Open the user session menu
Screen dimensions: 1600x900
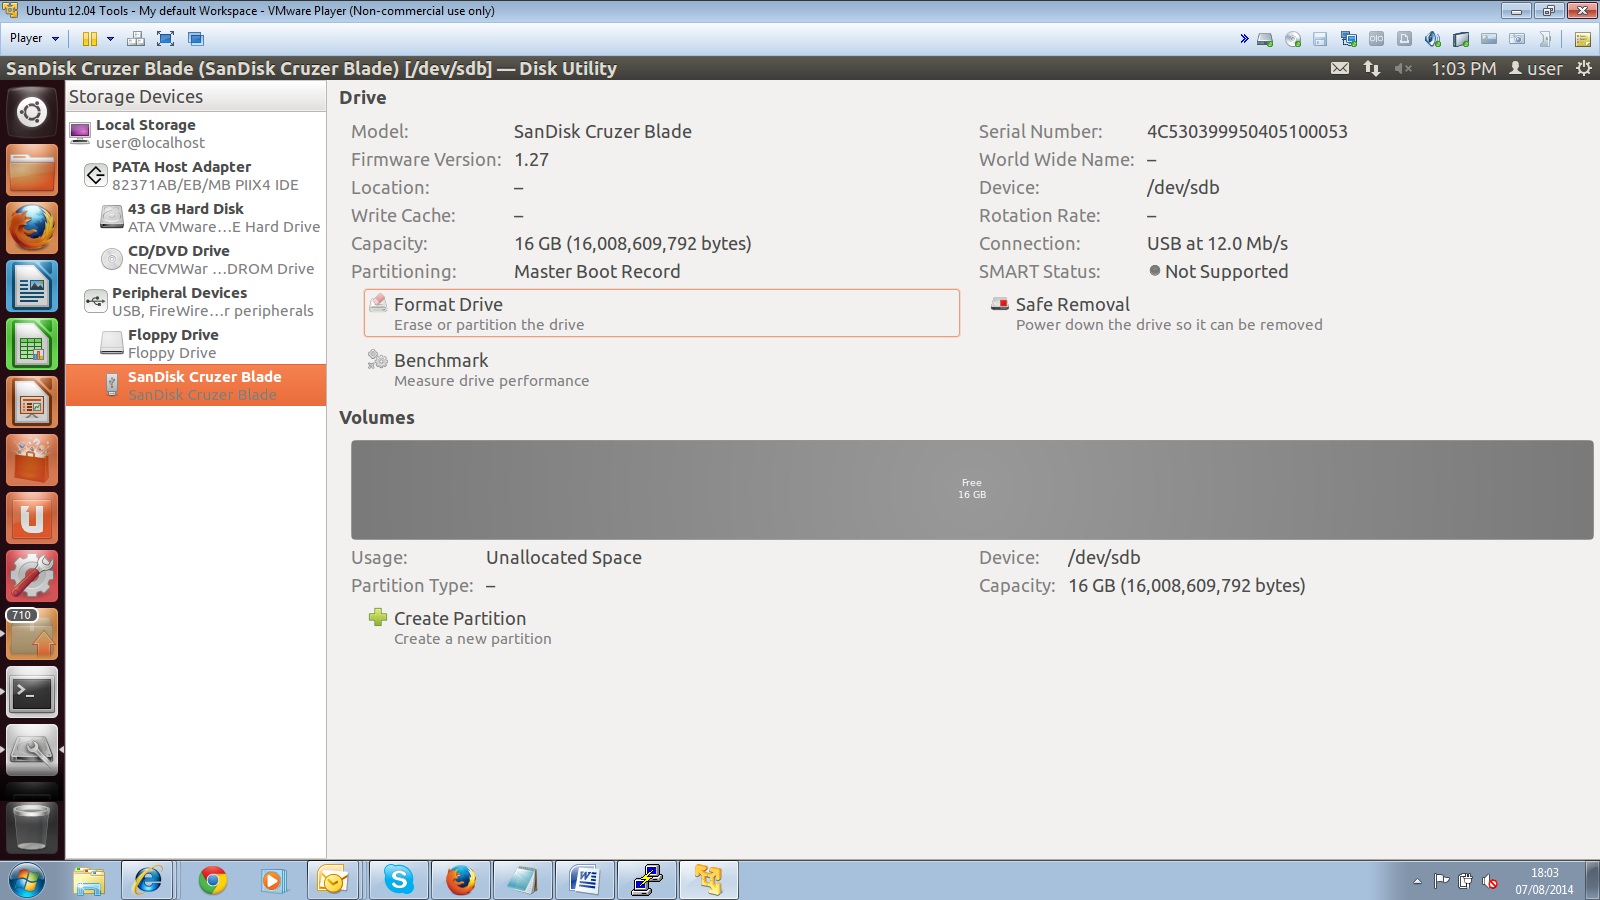tap(1536, 68)
